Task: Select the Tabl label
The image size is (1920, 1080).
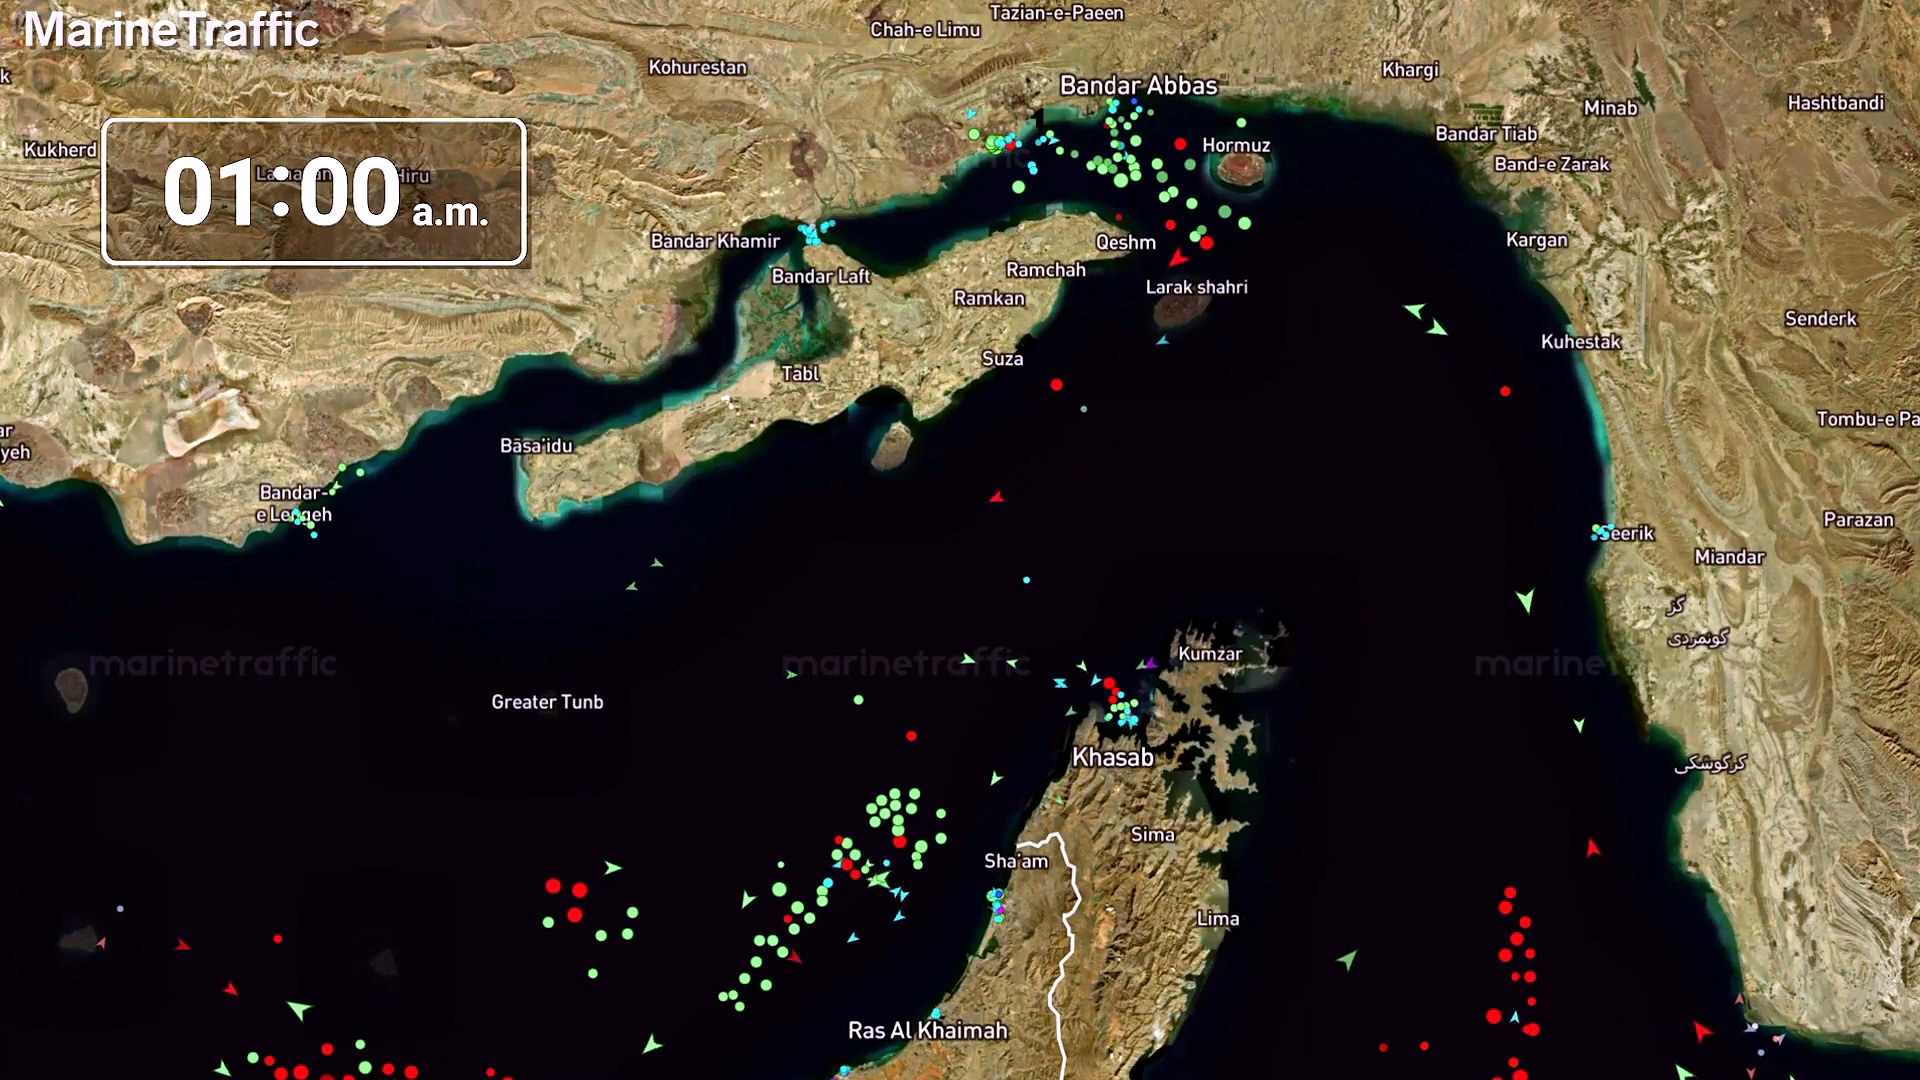Action: tap(801, 374)
